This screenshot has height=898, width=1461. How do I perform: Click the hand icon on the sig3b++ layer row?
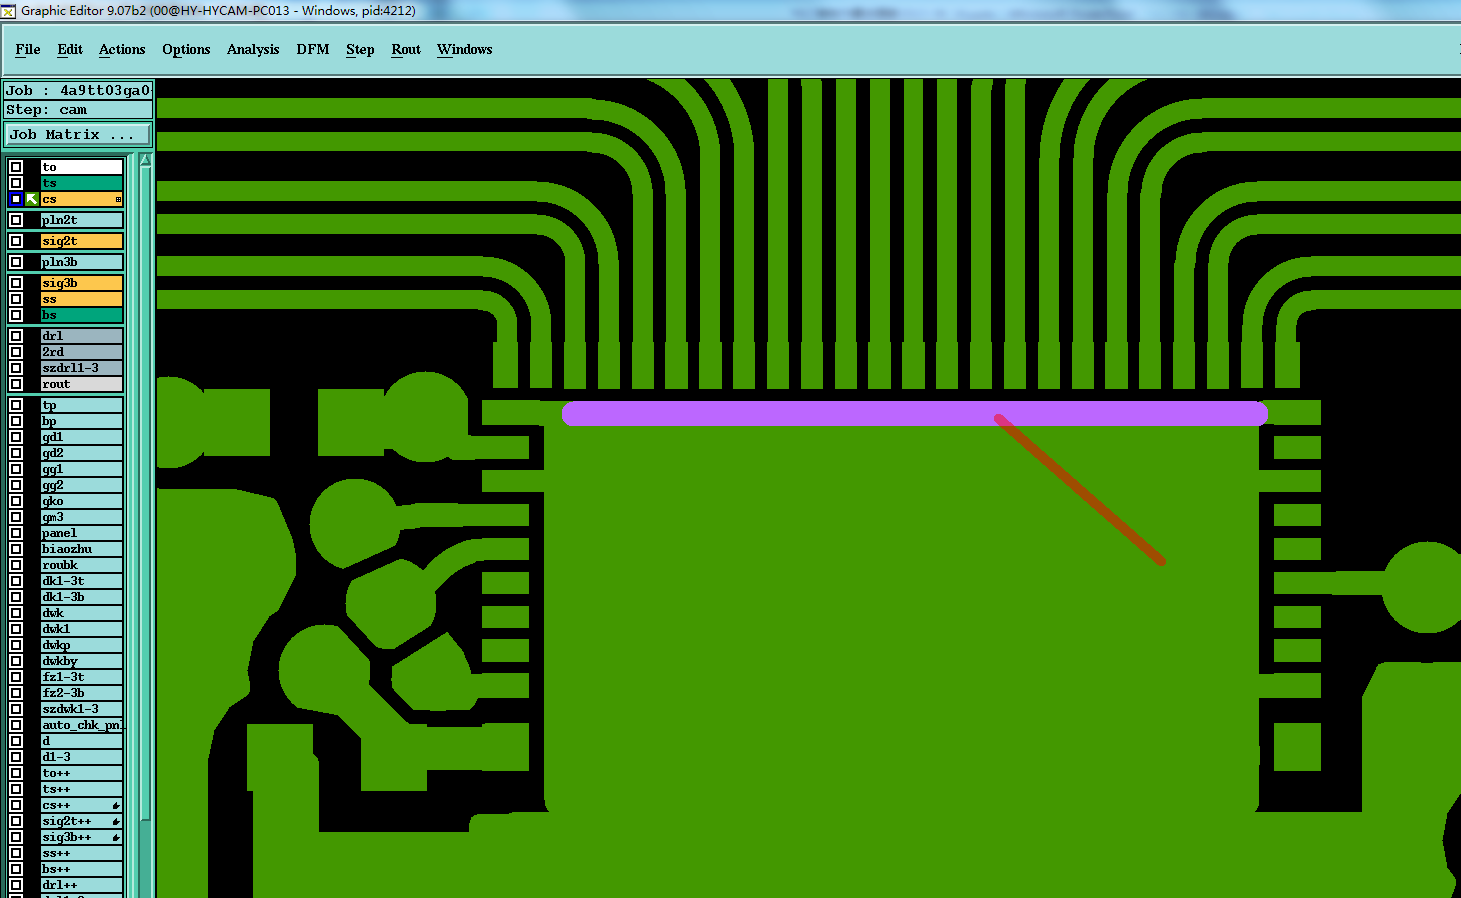(x=116, y=837)
